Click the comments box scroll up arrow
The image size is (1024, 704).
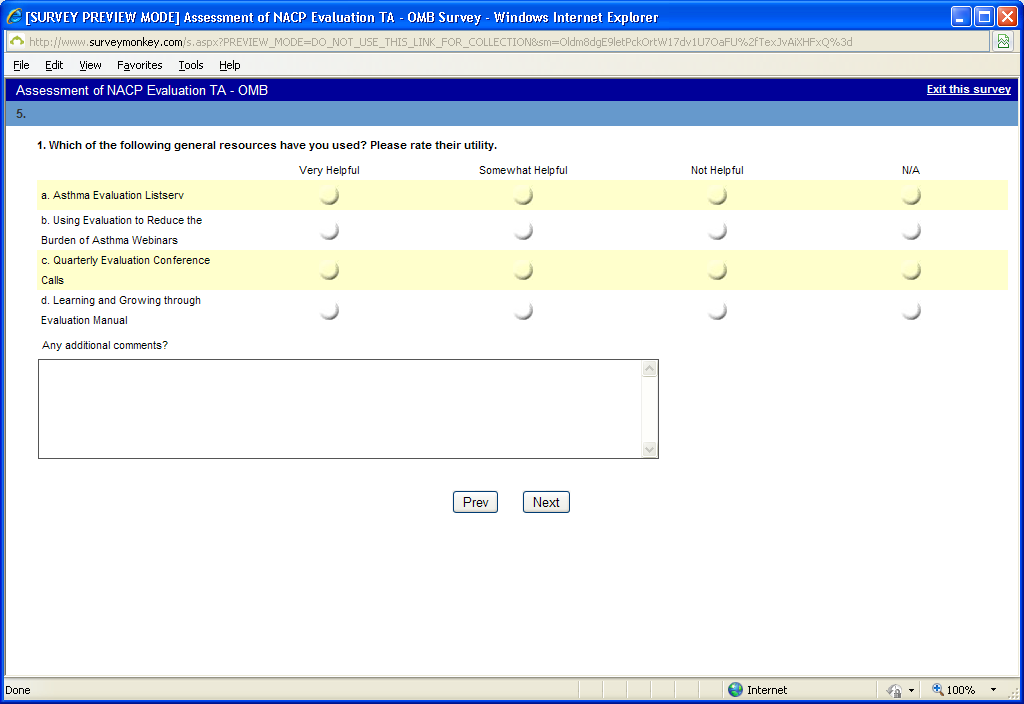click(x=649, y=369)
